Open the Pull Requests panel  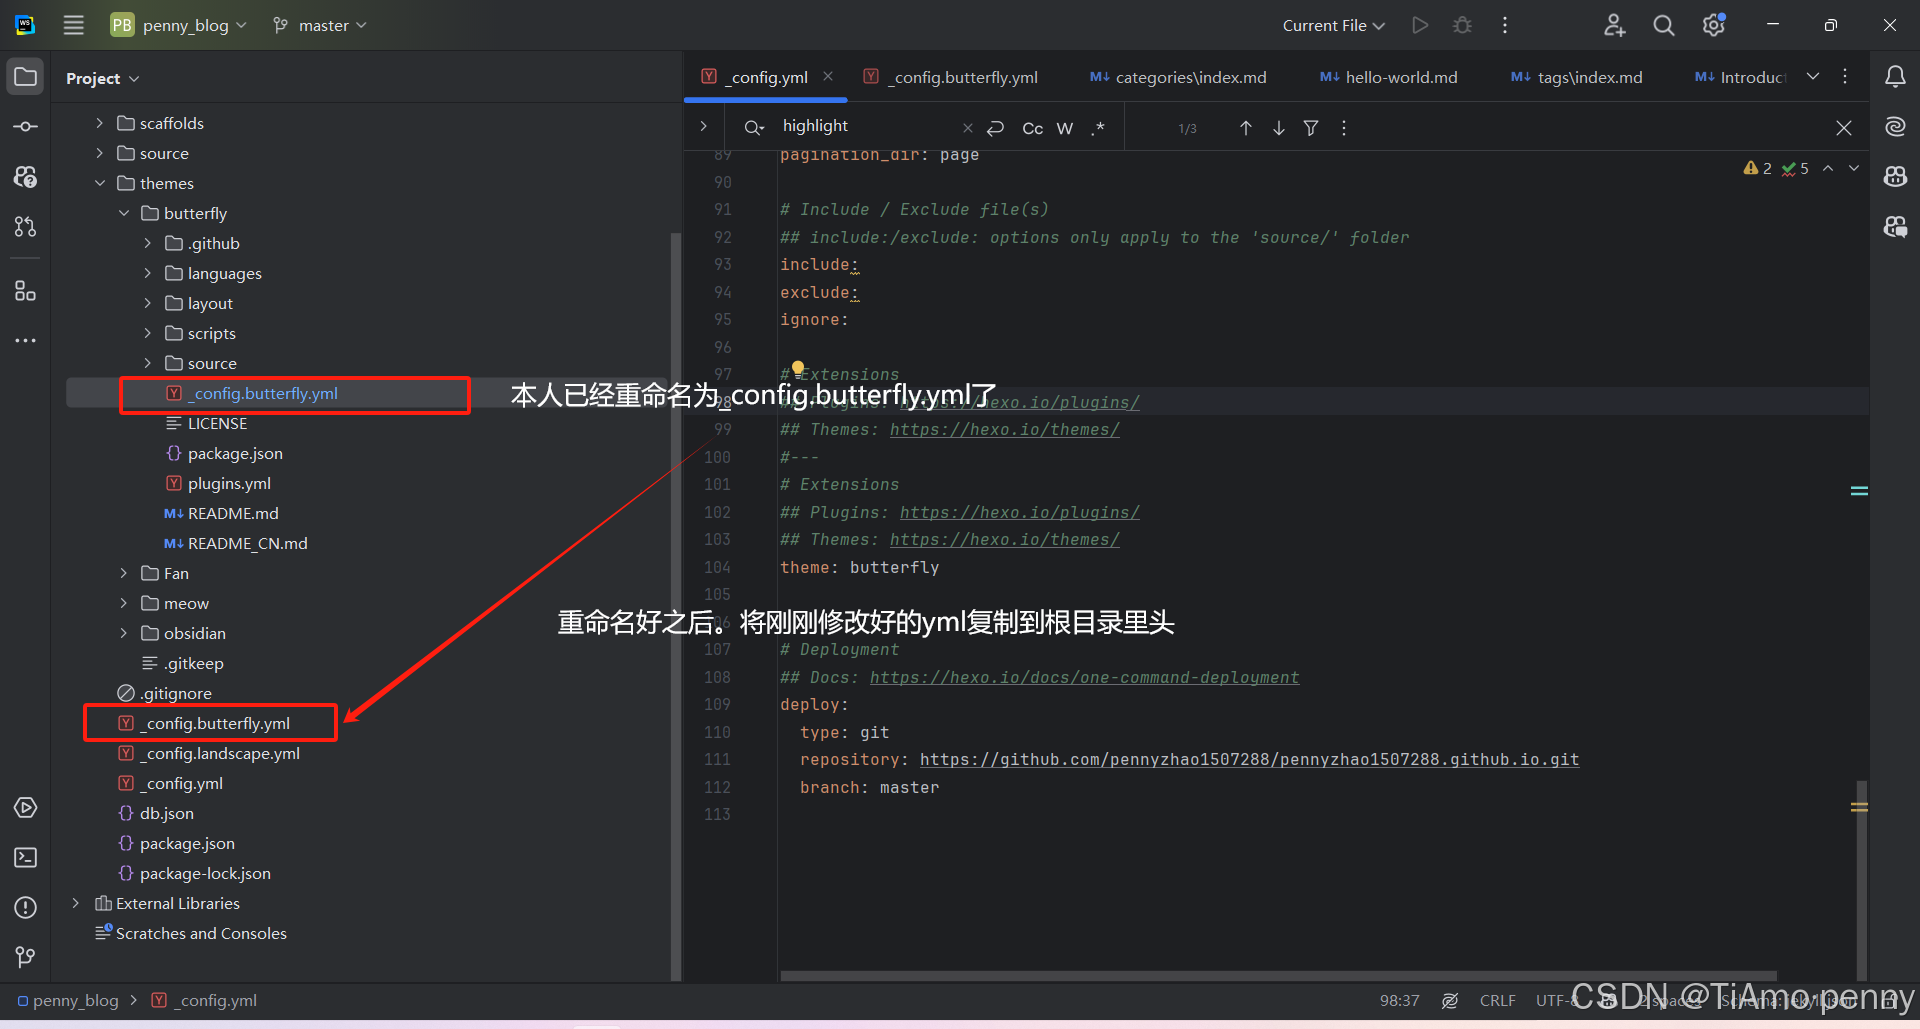click(25, 226)
